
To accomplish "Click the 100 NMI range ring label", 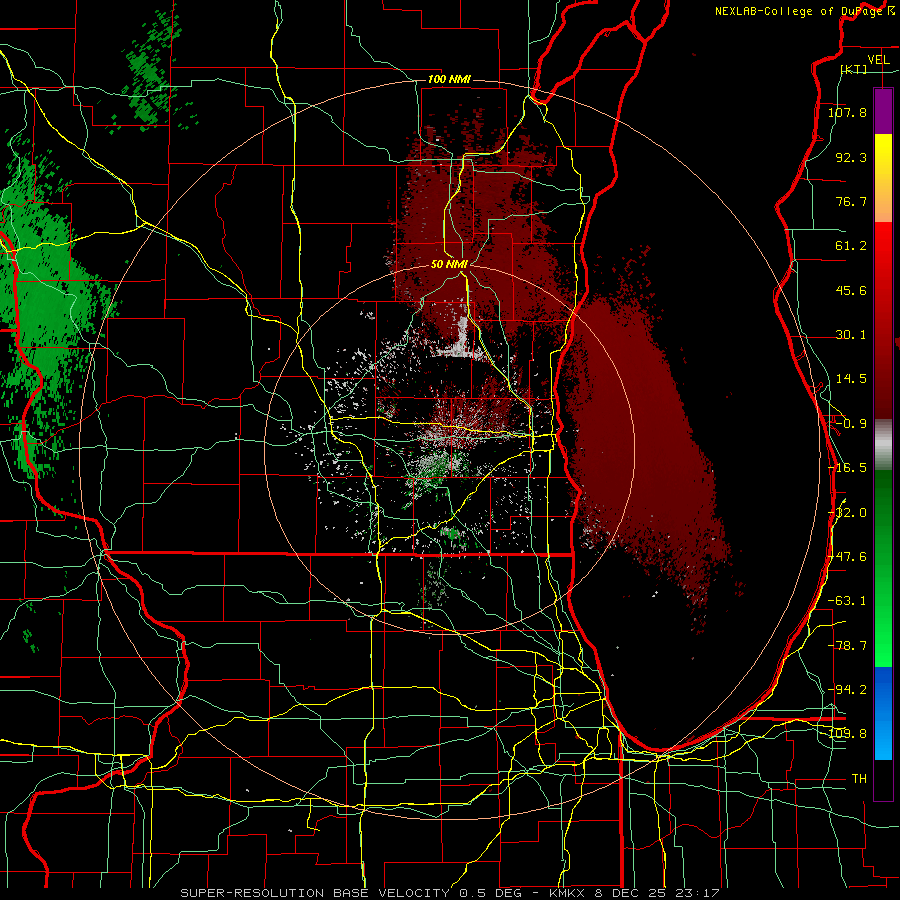I will click(x=449, y=79).
